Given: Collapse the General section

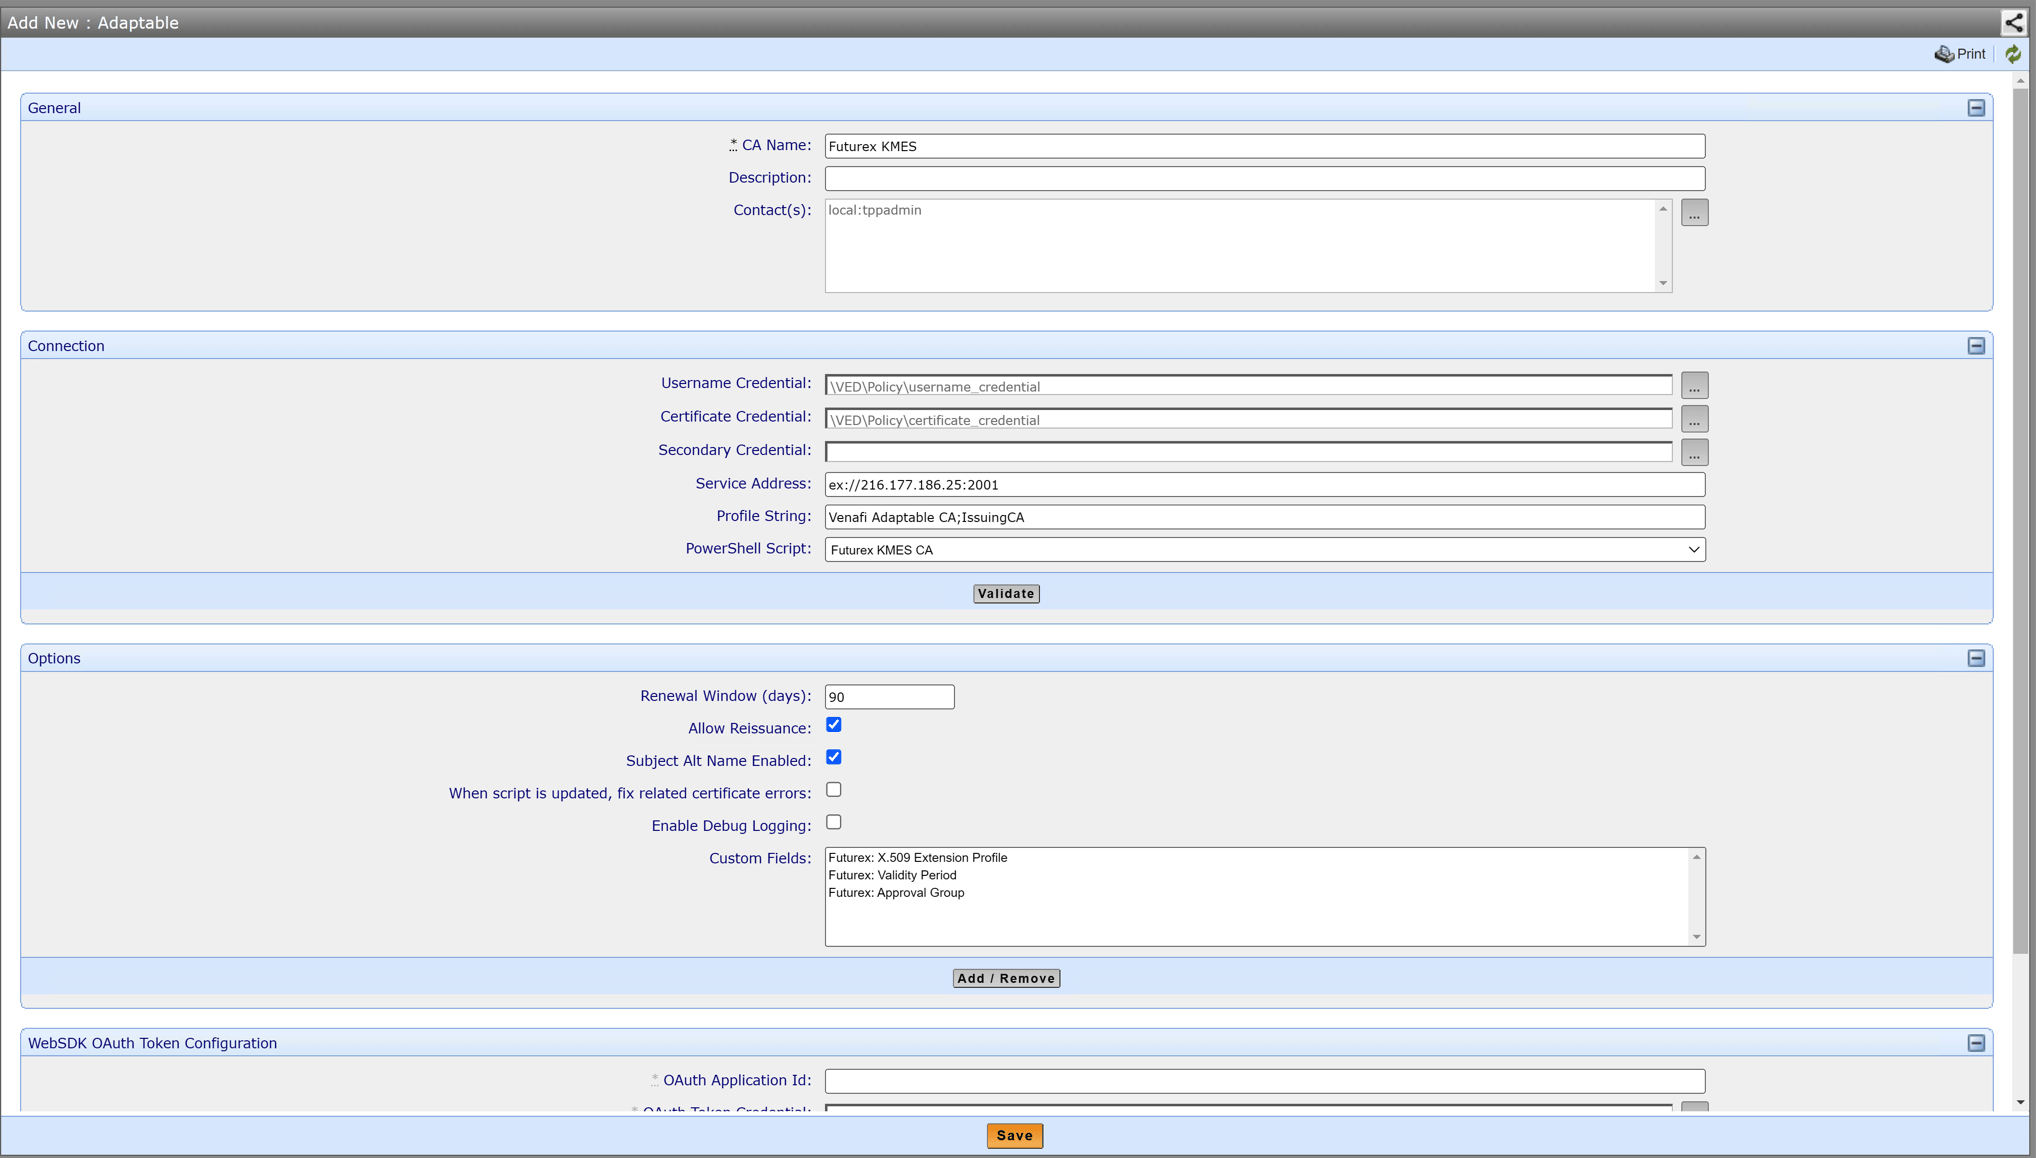Looking at the screenshot, I should click(x=1976, y=108).
